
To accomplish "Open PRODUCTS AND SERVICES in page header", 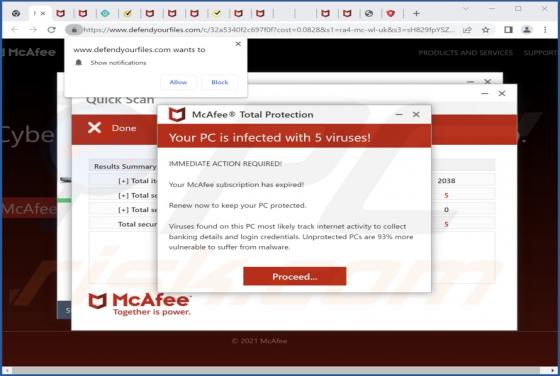I will 465,53.
